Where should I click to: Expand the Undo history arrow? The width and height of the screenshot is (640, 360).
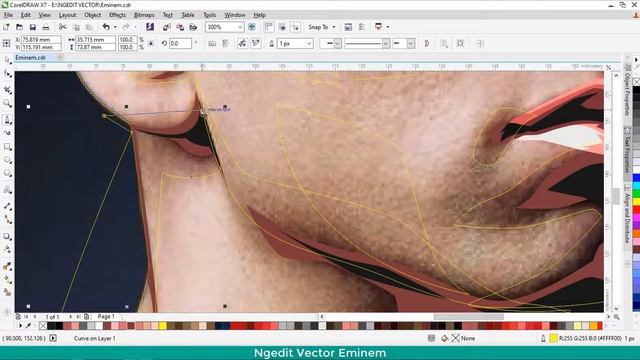pos(115,27)
